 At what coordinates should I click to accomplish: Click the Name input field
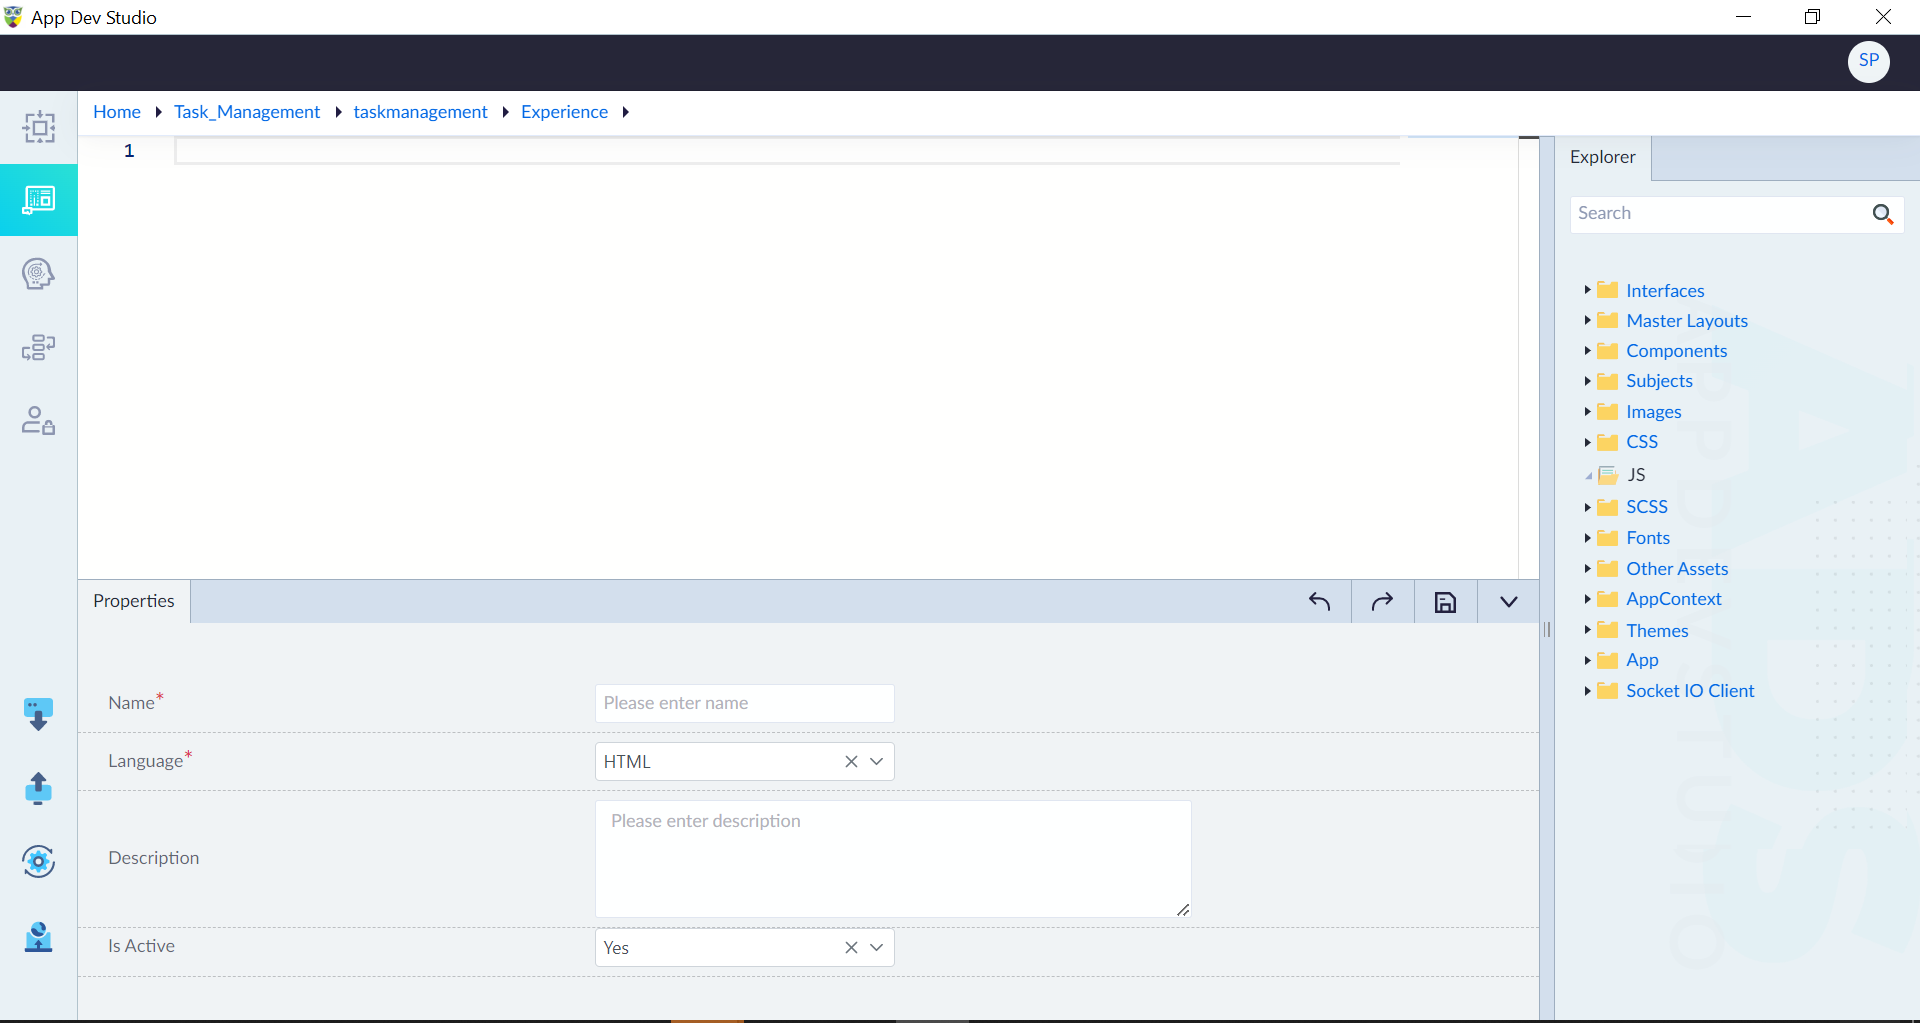(x=744, y=703)
